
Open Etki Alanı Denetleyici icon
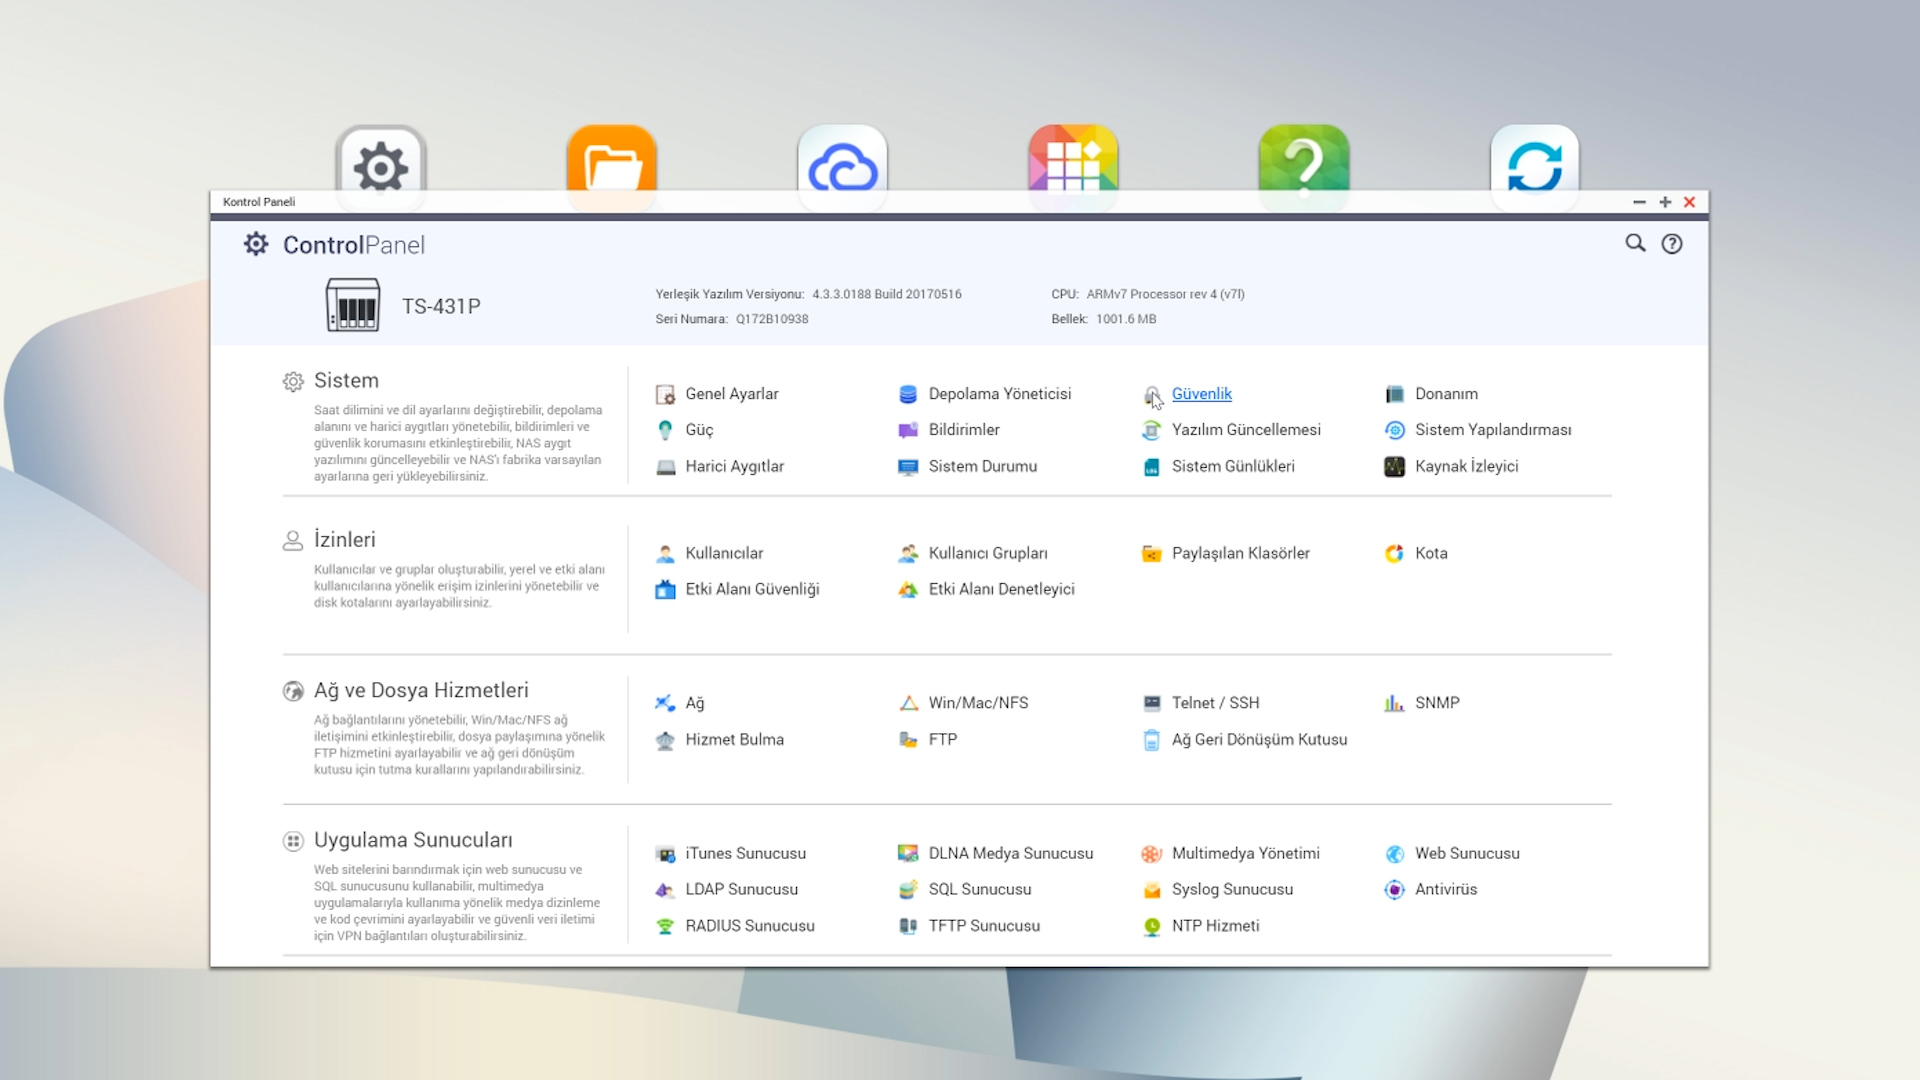tap(908, 590)
